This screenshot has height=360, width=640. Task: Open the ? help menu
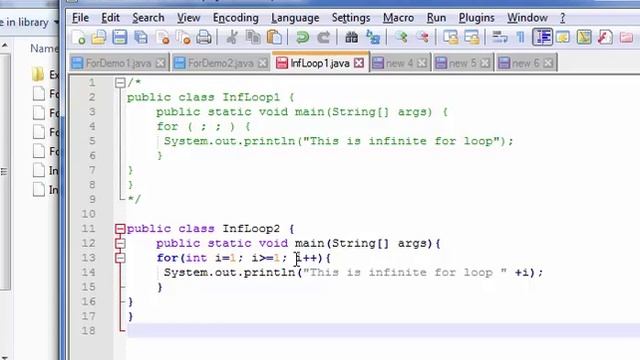pos(562,18)
